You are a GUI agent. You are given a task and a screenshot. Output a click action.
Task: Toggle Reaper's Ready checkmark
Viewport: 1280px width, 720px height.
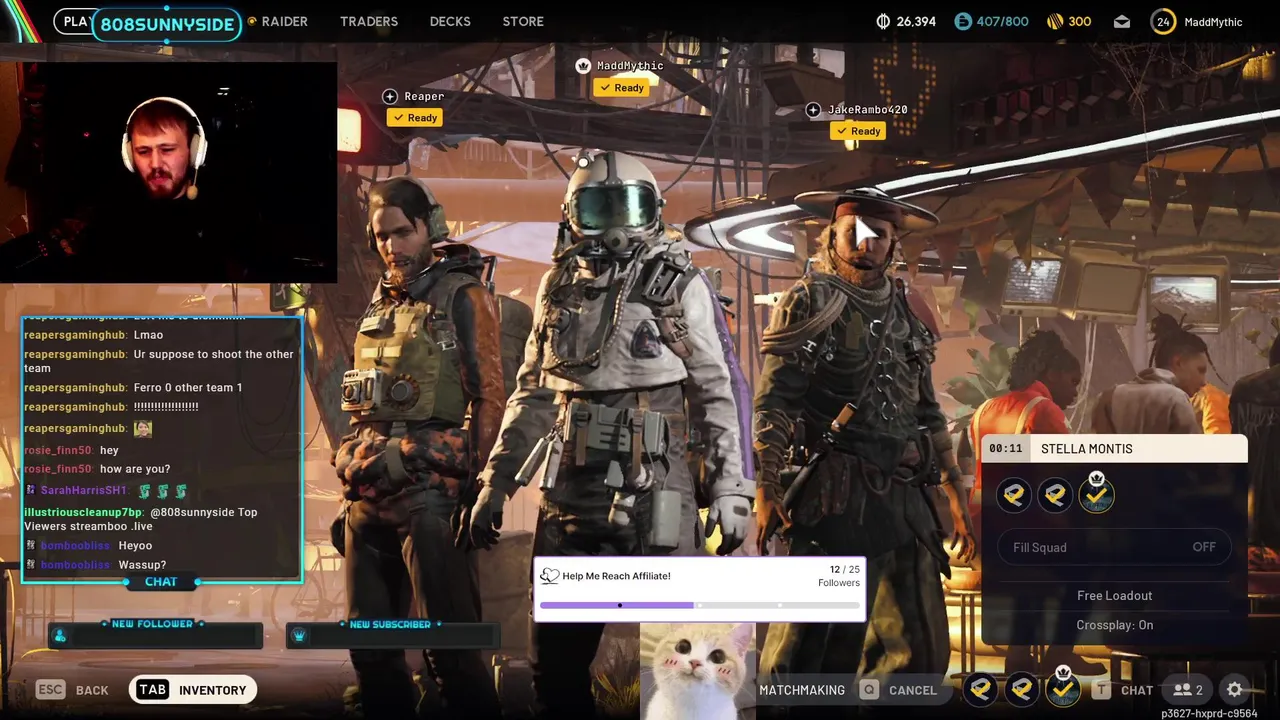point(415,118)
